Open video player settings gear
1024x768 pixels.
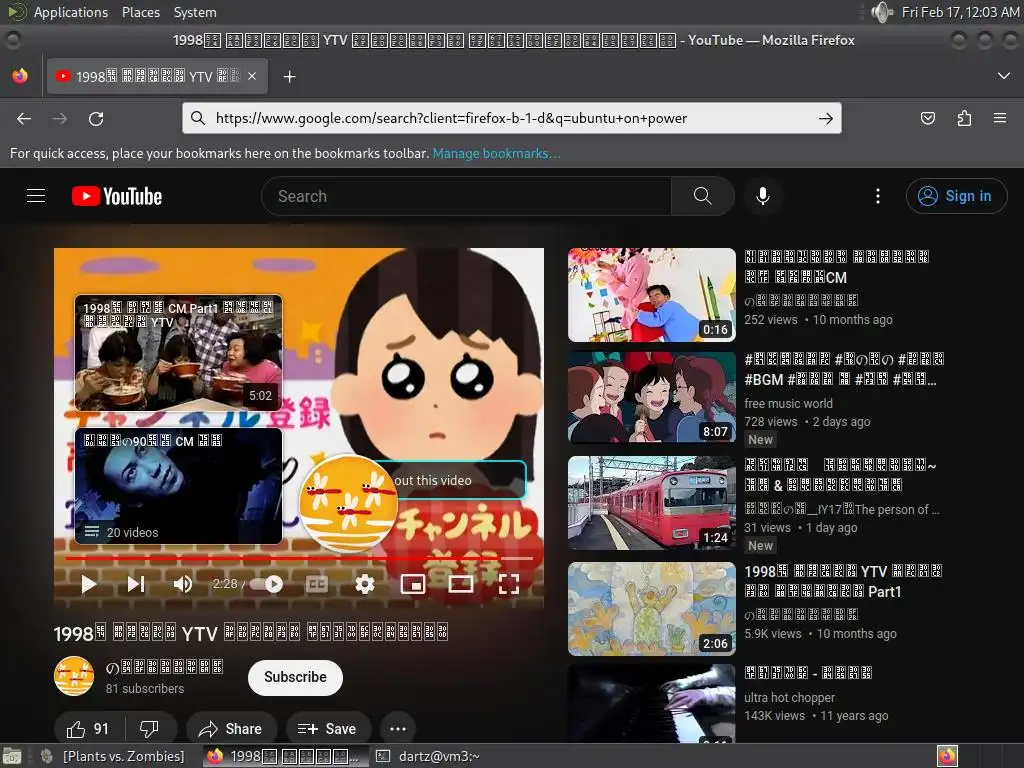coord(364,584)
